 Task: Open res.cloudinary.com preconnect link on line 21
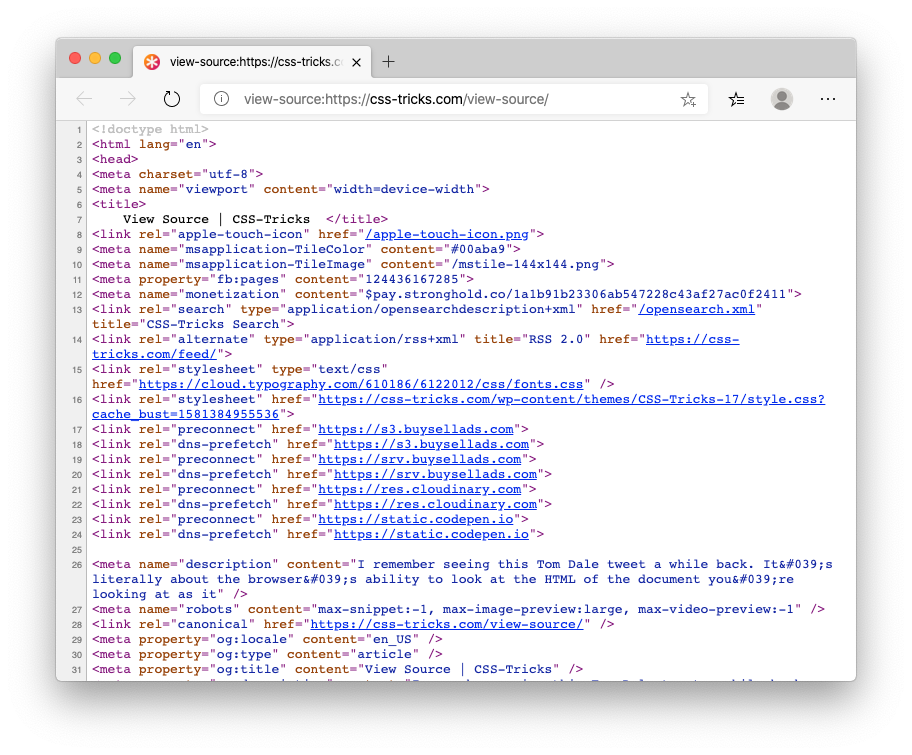(x=419, y=490)
